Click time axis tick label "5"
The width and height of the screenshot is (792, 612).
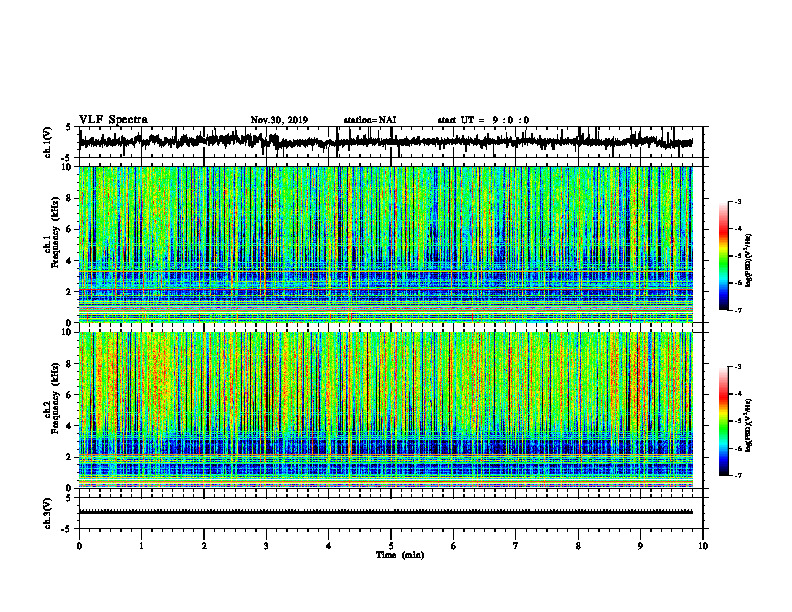(x=391, y=546)
